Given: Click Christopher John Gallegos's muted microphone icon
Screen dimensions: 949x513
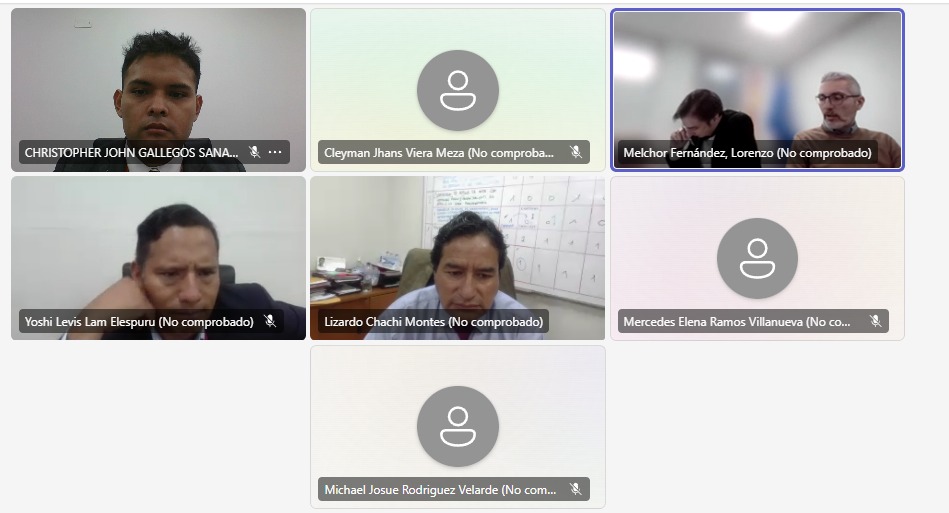Looking at the screenshot, I should coord(255,152).
